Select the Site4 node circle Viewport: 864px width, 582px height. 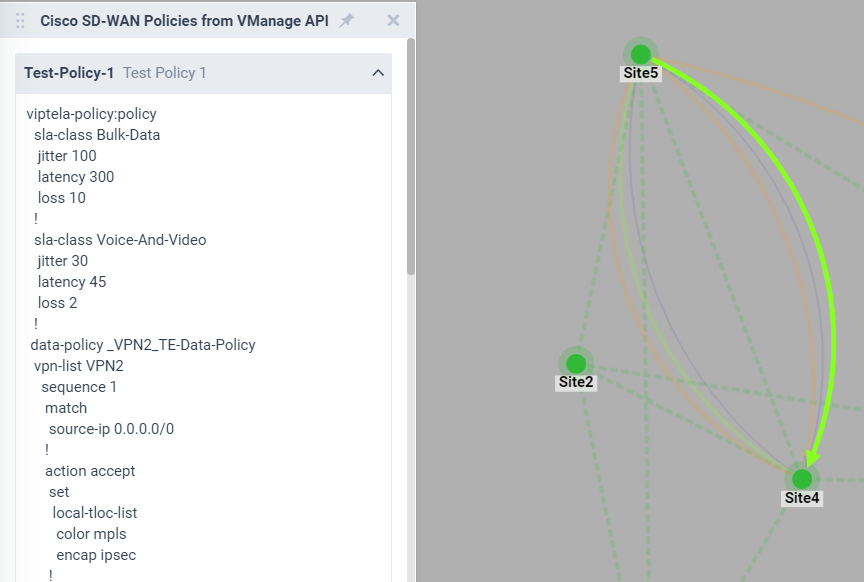pos(802,479)
